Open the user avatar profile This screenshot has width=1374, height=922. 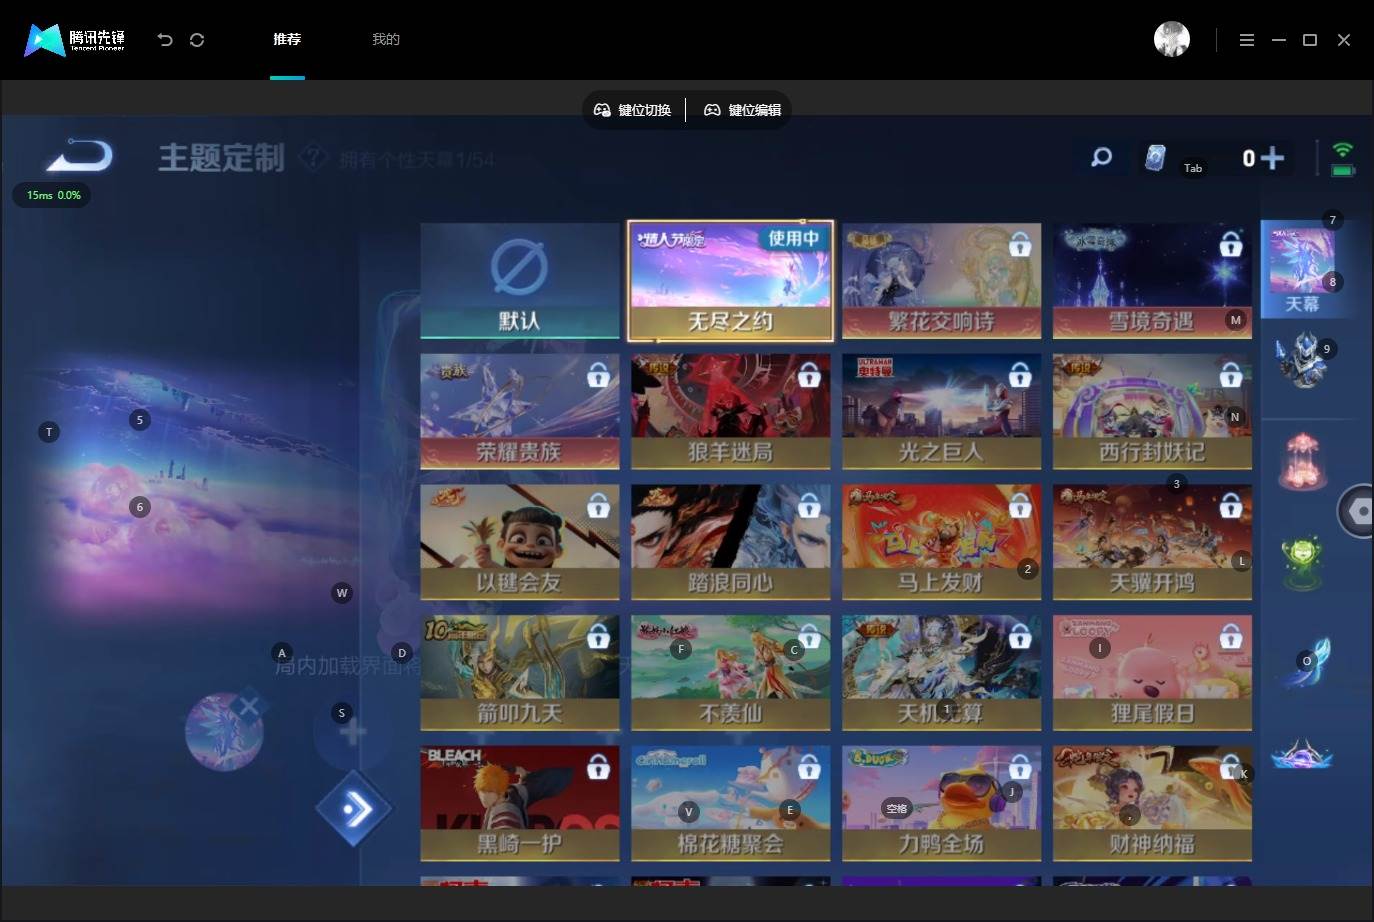pyautogui.click(x=1172, y=39)
